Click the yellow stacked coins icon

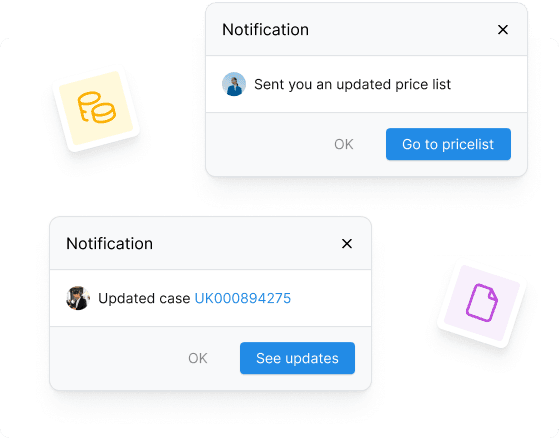(96, 107)
